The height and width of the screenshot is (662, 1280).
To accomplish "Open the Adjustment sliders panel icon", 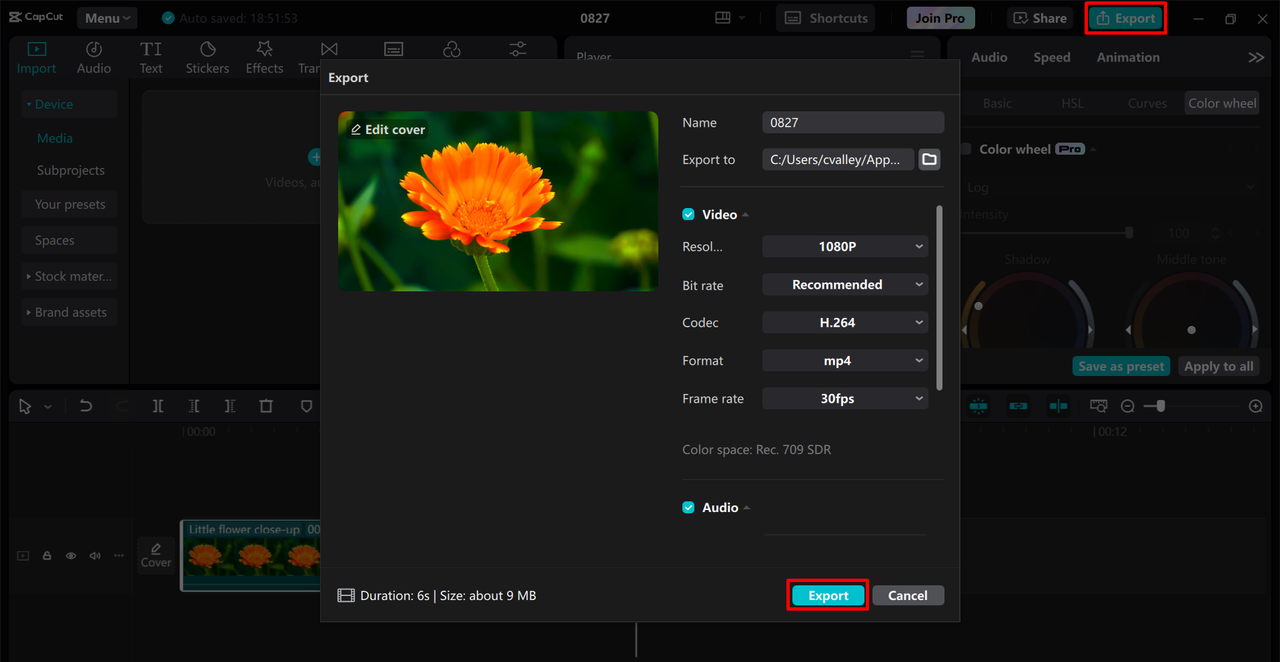I will pyautogui.click(x=518, y=50).
